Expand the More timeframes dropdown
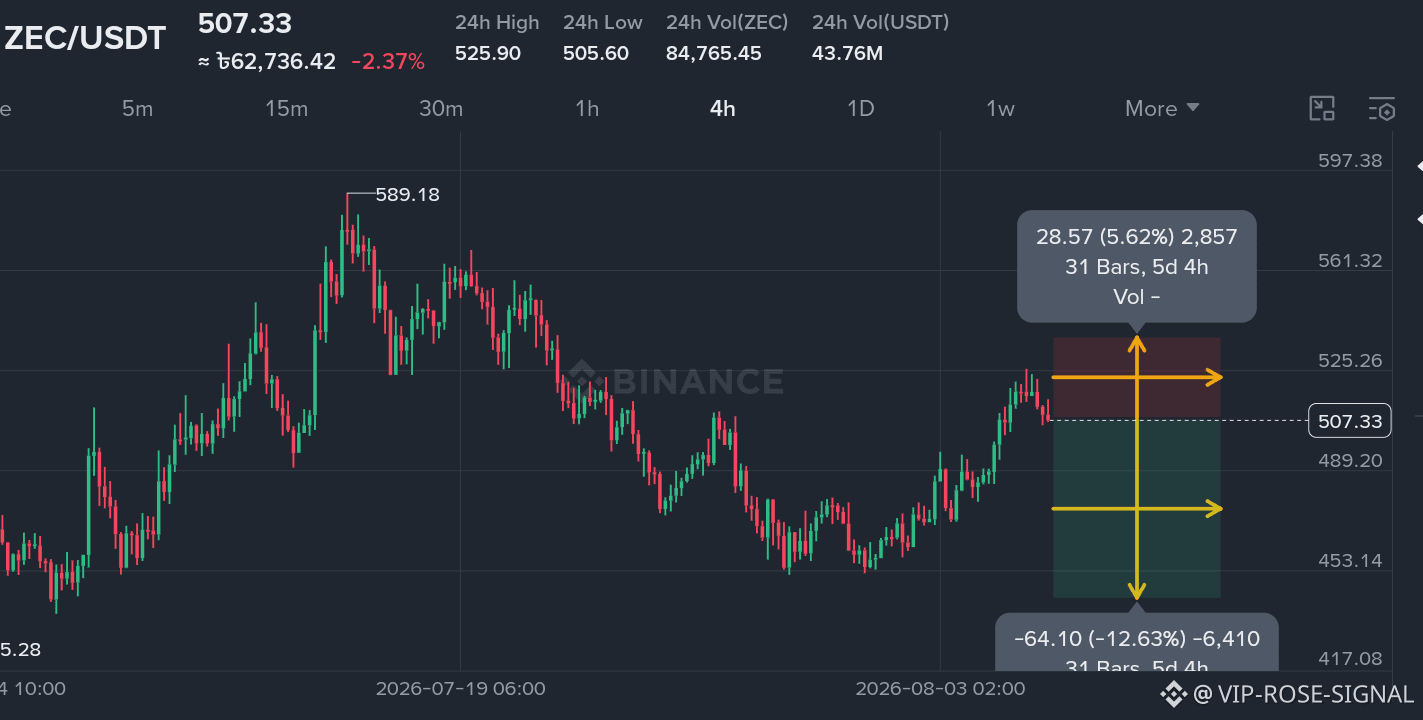The width and height of the screenshot is (1423, 720). point(1161,109)
